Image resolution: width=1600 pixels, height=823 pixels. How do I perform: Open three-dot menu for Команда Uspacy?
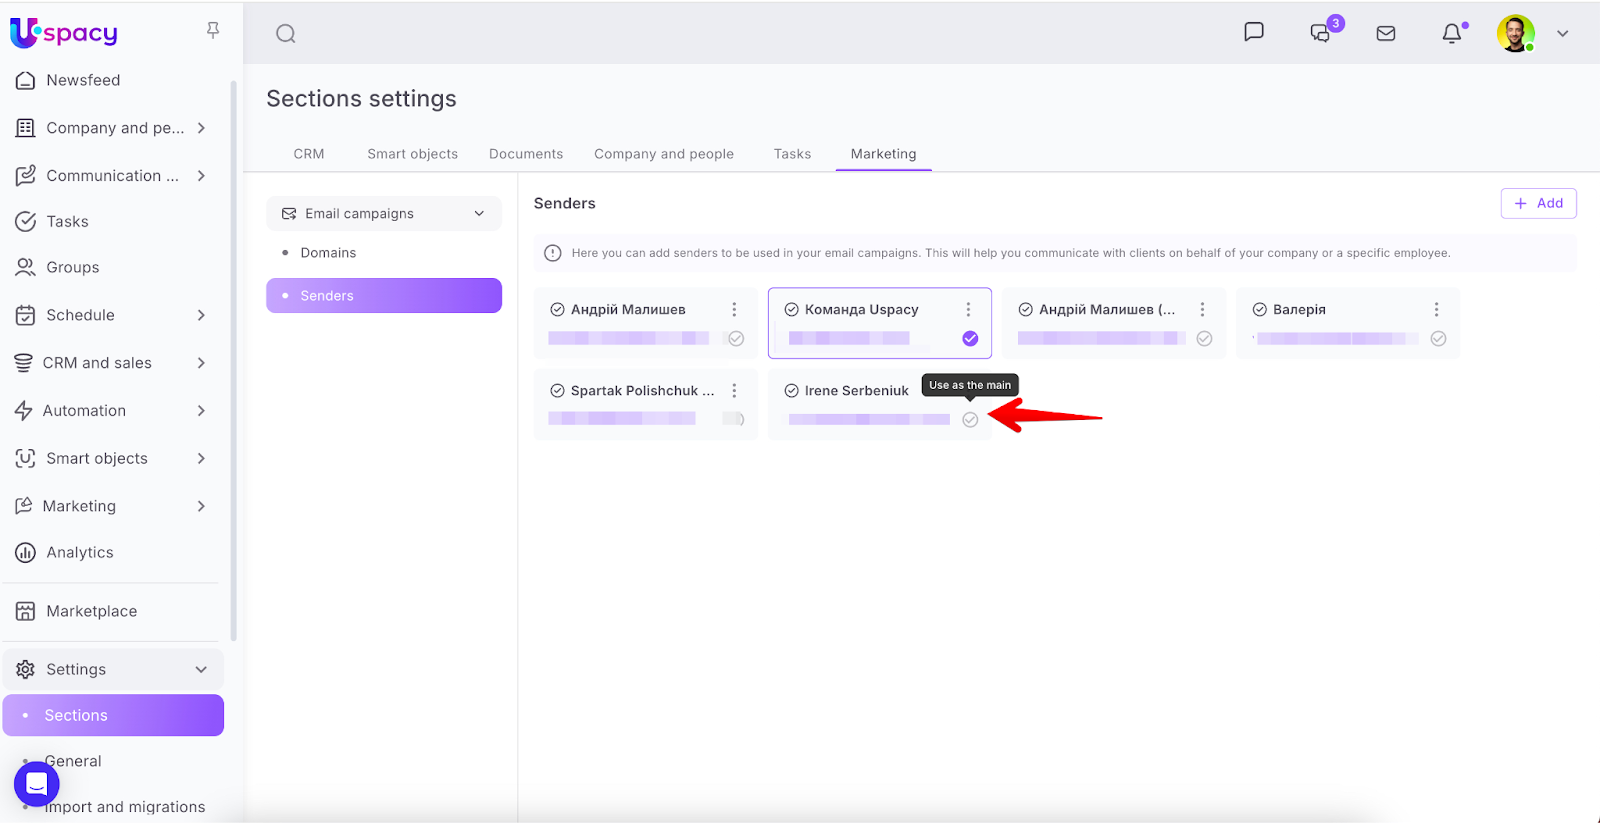tap(968, 310)
